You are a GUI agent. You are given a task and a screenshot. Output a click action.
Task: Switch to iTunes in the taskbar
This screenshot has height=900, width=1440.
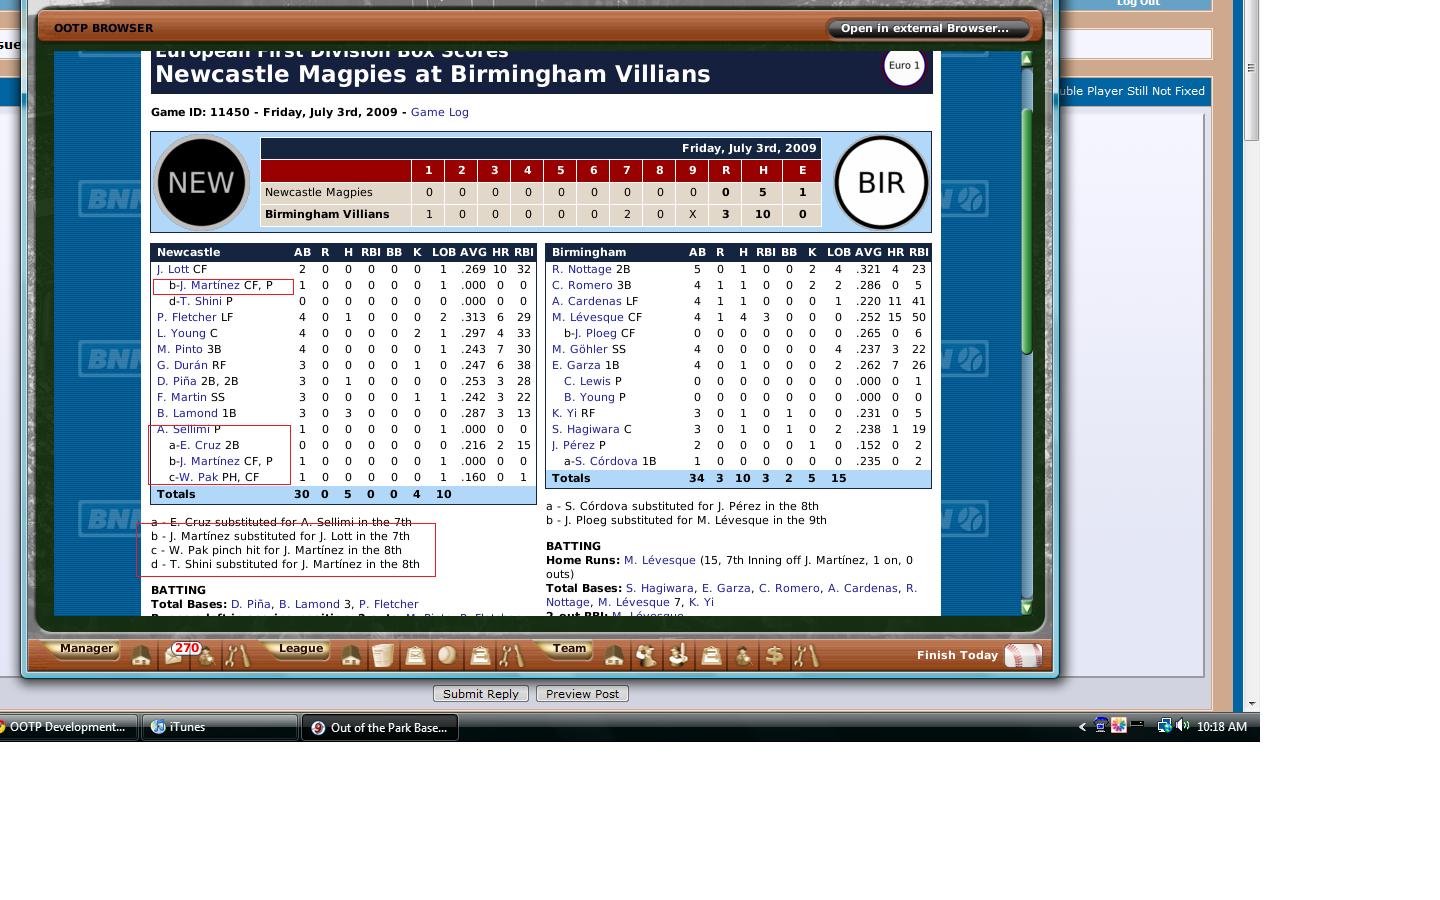tap(219, 727)
